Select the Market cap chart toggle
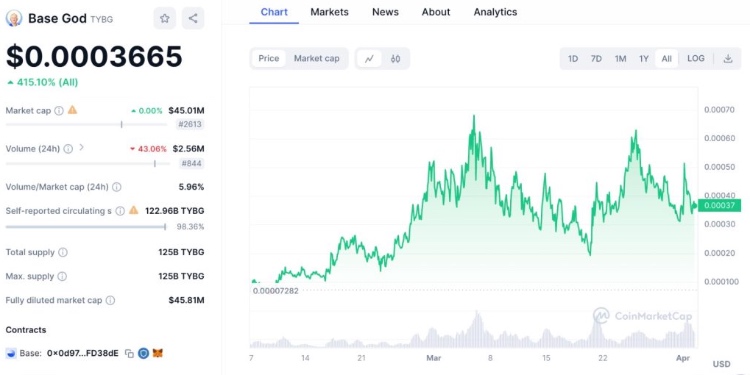 pyautogui.click(x=317, y=58)
